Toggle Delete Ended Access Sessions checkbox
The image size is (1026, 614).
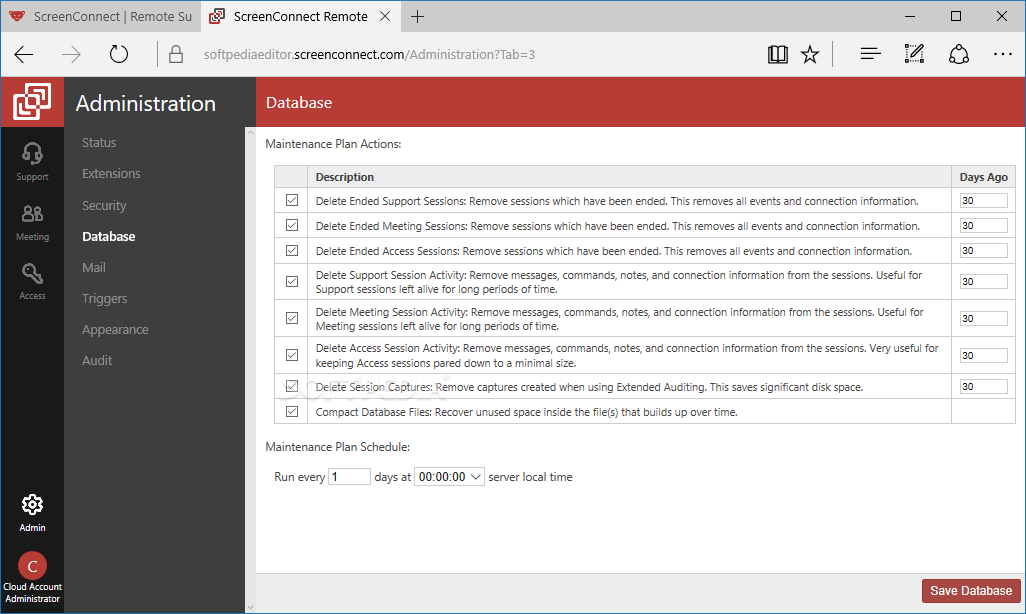click(292, 251)
